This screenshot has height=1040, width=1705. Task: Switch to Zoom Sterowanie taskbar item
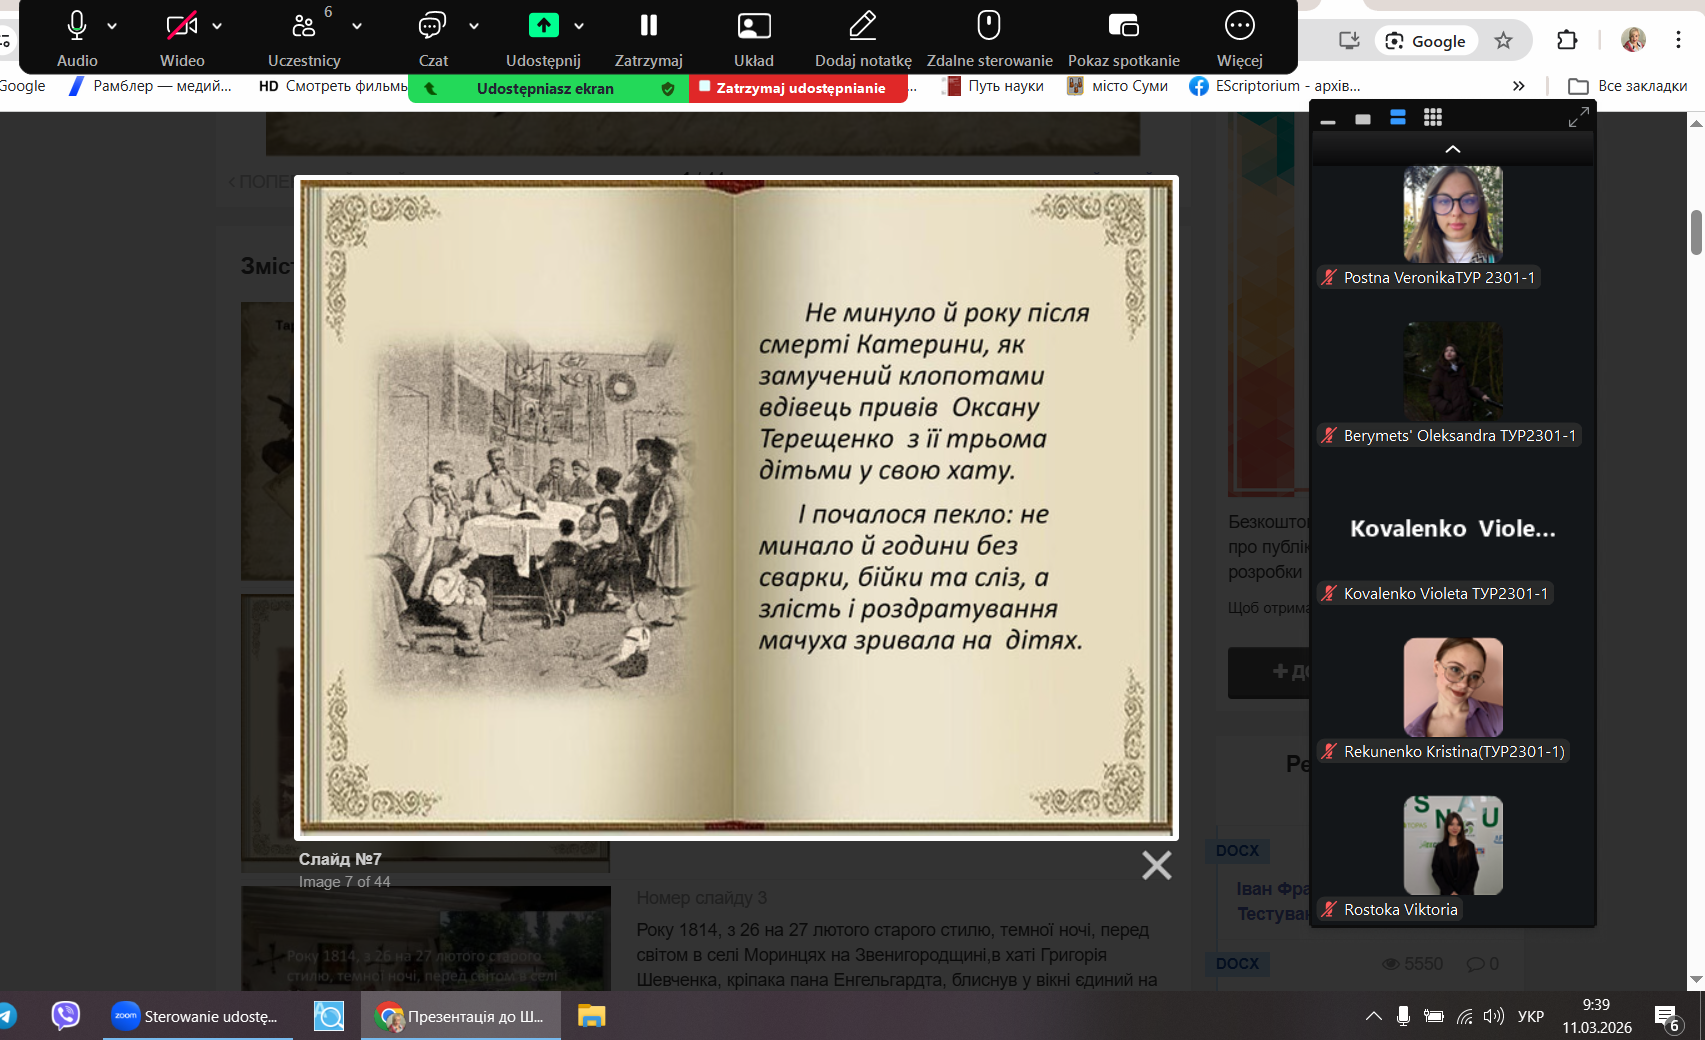tap(198, 1016)
